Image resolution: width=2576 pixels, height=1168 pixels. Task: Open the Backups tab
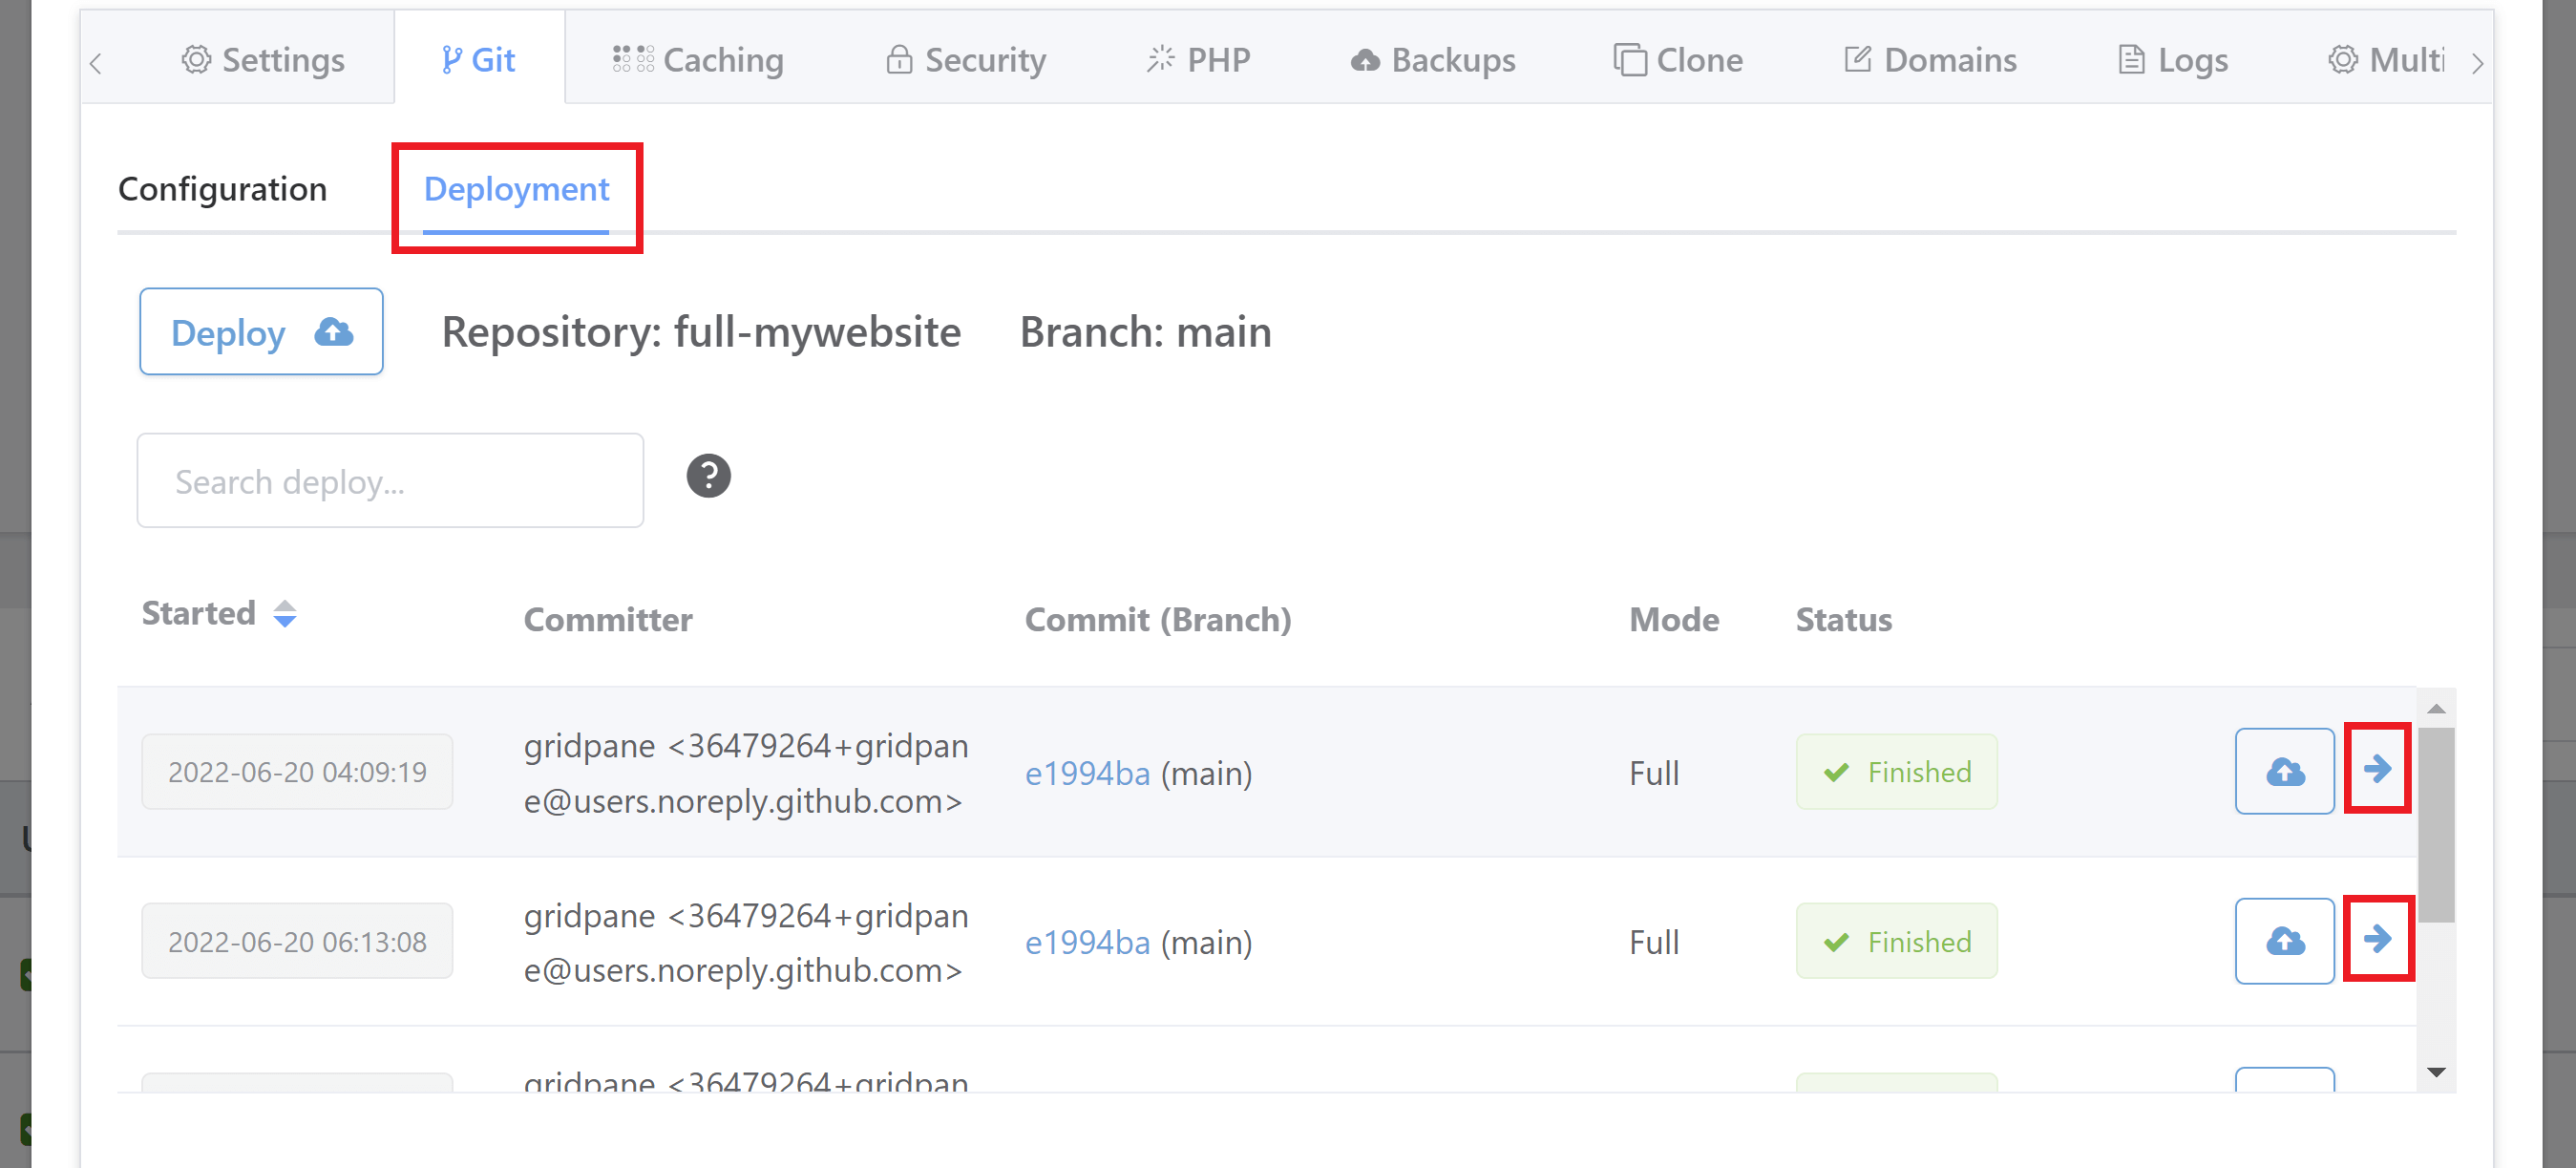(1433, 60)
